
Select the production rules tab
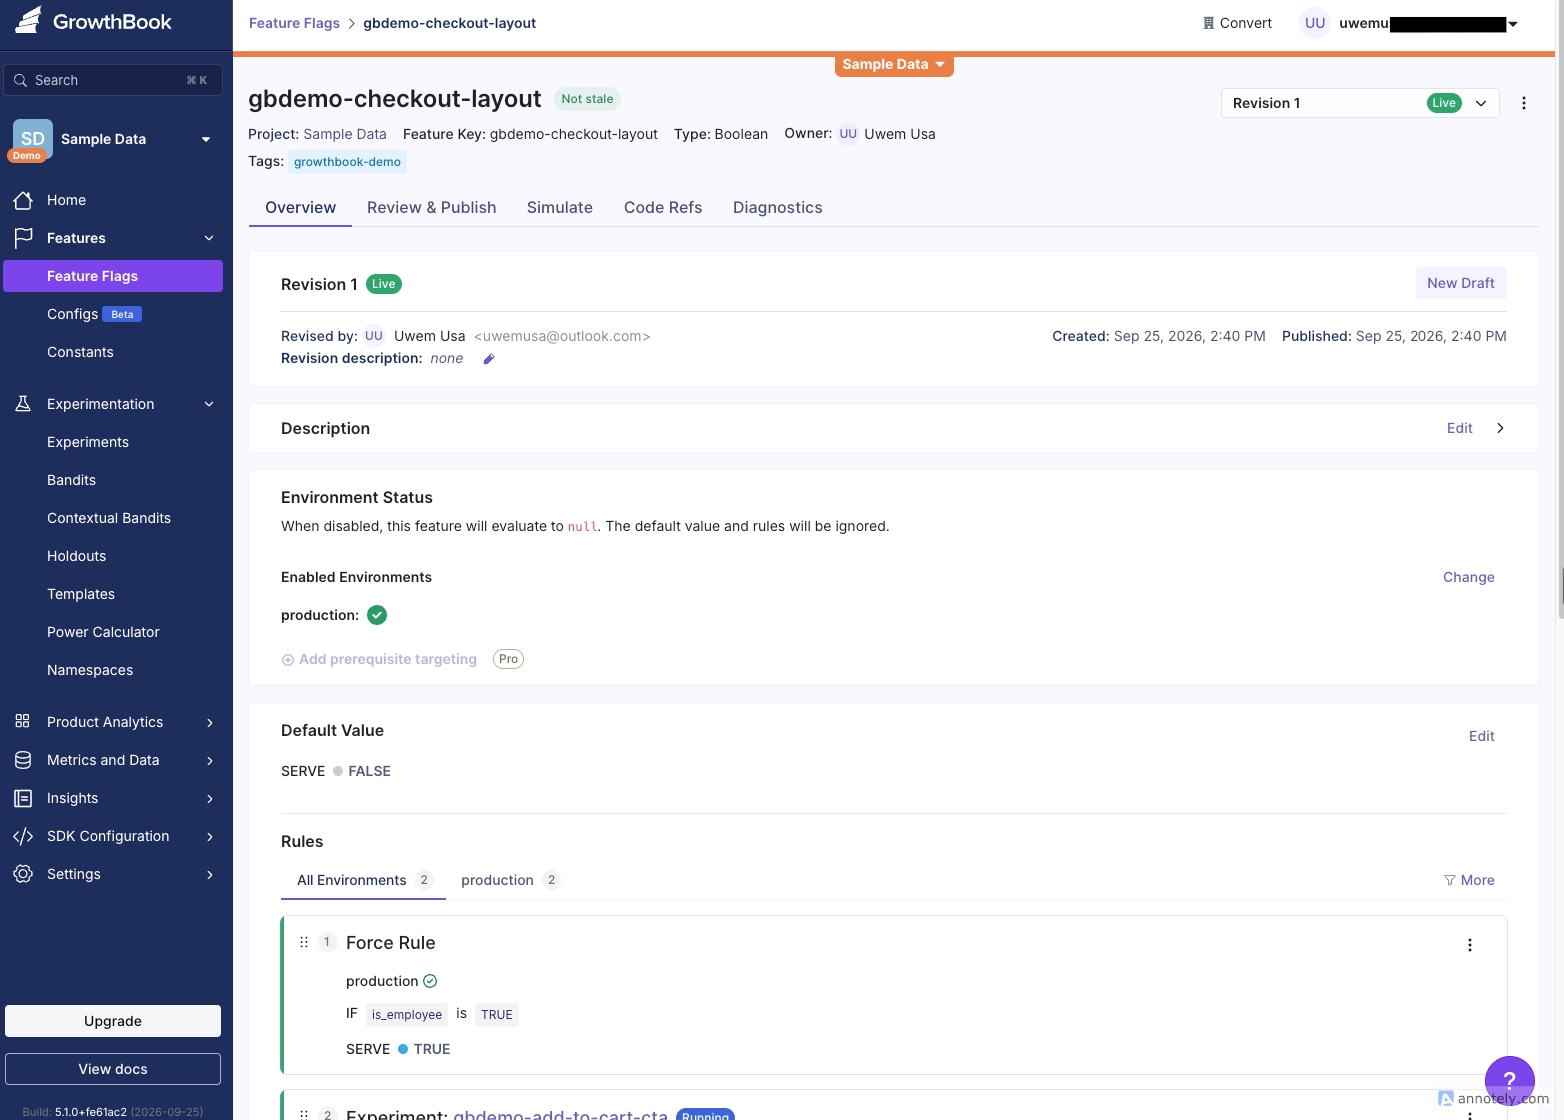(x=510, y=880)
